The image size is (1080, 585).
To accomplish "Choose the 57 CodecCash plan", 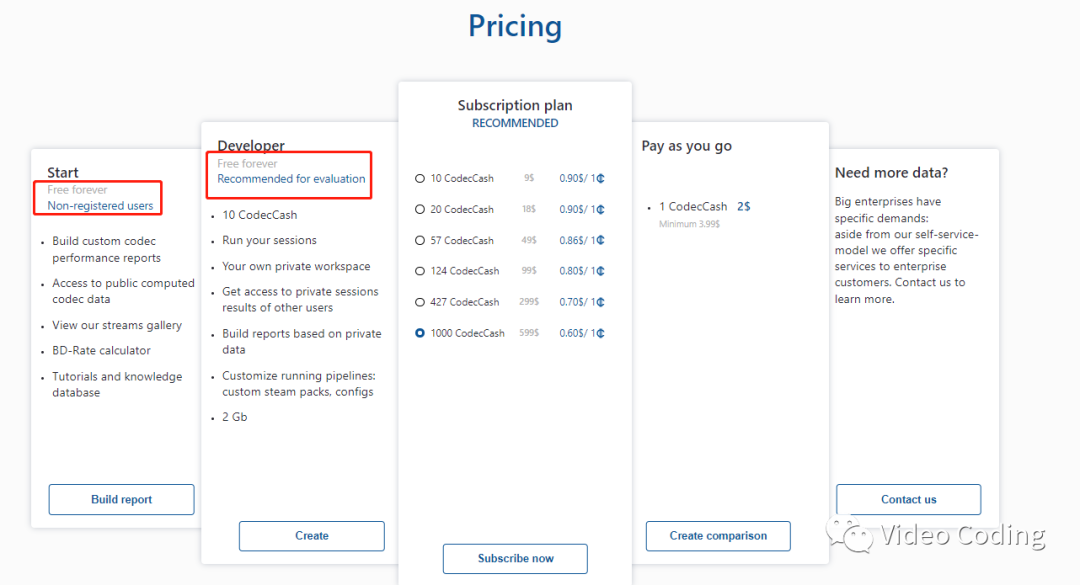I will (x=420, y=241).
